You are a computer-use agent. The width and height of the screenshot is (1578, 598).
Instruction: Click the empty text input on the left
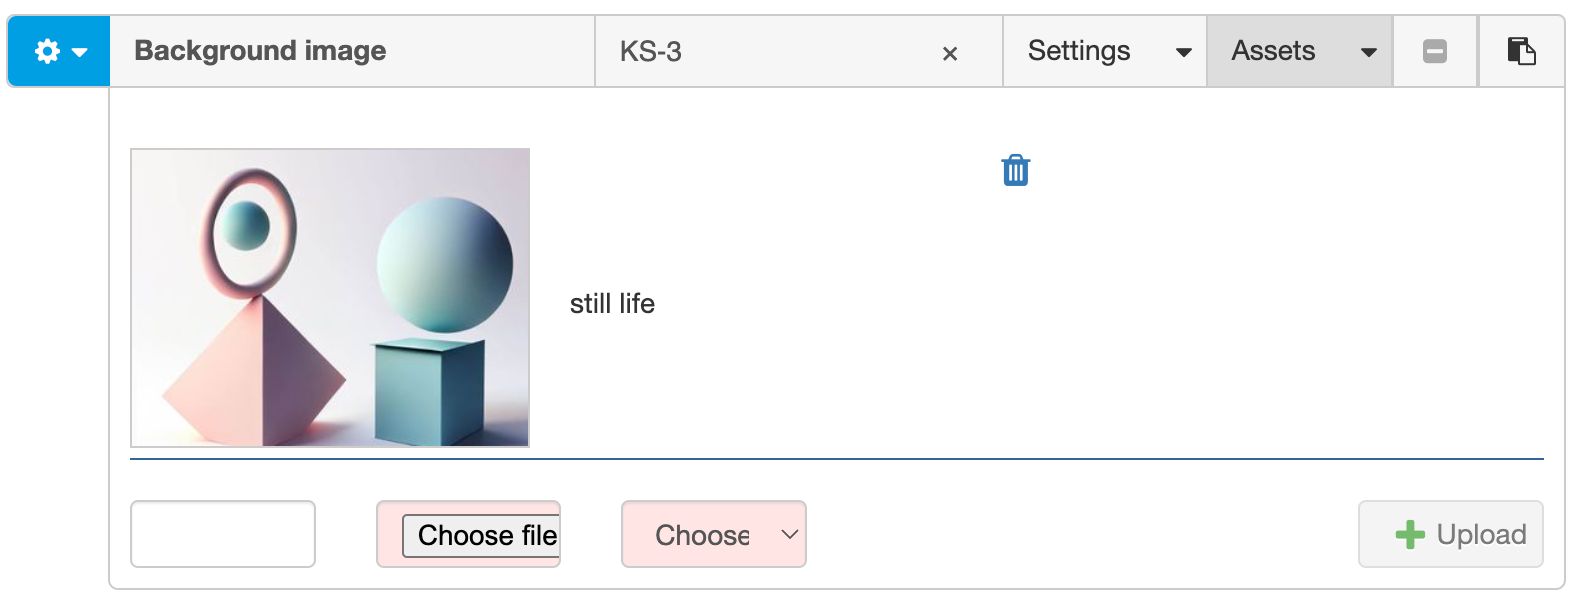[x=222, y=534]
